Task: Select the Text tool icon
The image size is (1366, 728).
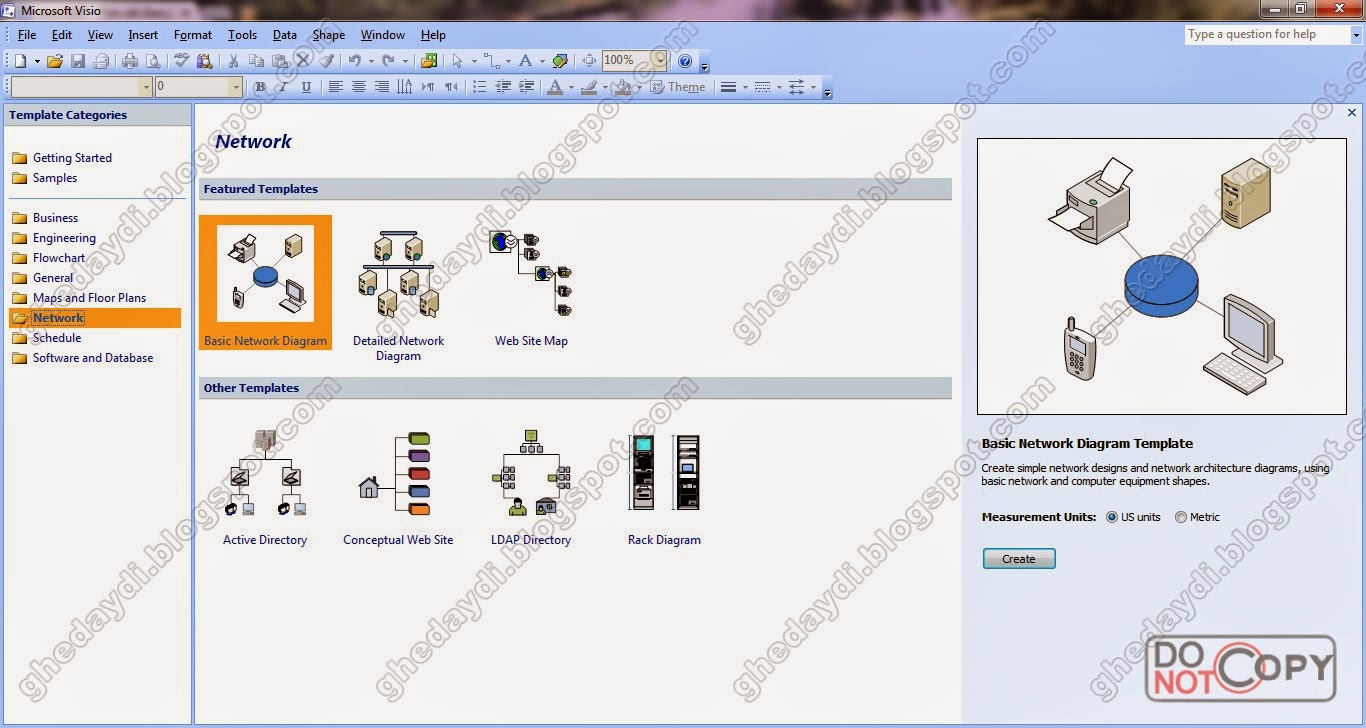Action: pyautogui.click(x=527, y=60)
